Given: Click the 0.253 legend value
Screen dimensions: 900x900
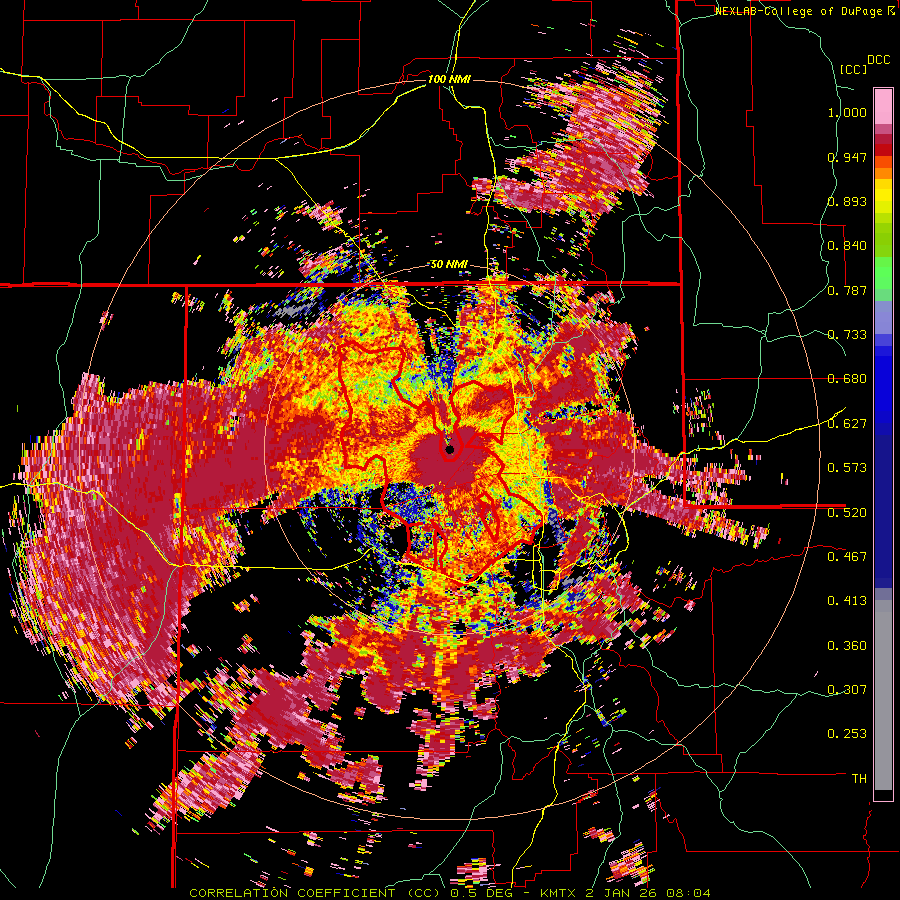Looking at the screenshot, I should tap(847, 734).
